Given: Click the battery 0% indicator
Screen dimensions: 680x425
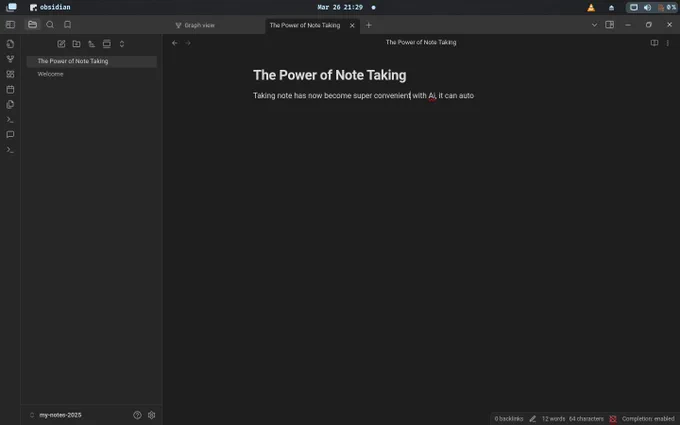Looking at the screenshot, I should pyautogui.click(x=667, y=7).
